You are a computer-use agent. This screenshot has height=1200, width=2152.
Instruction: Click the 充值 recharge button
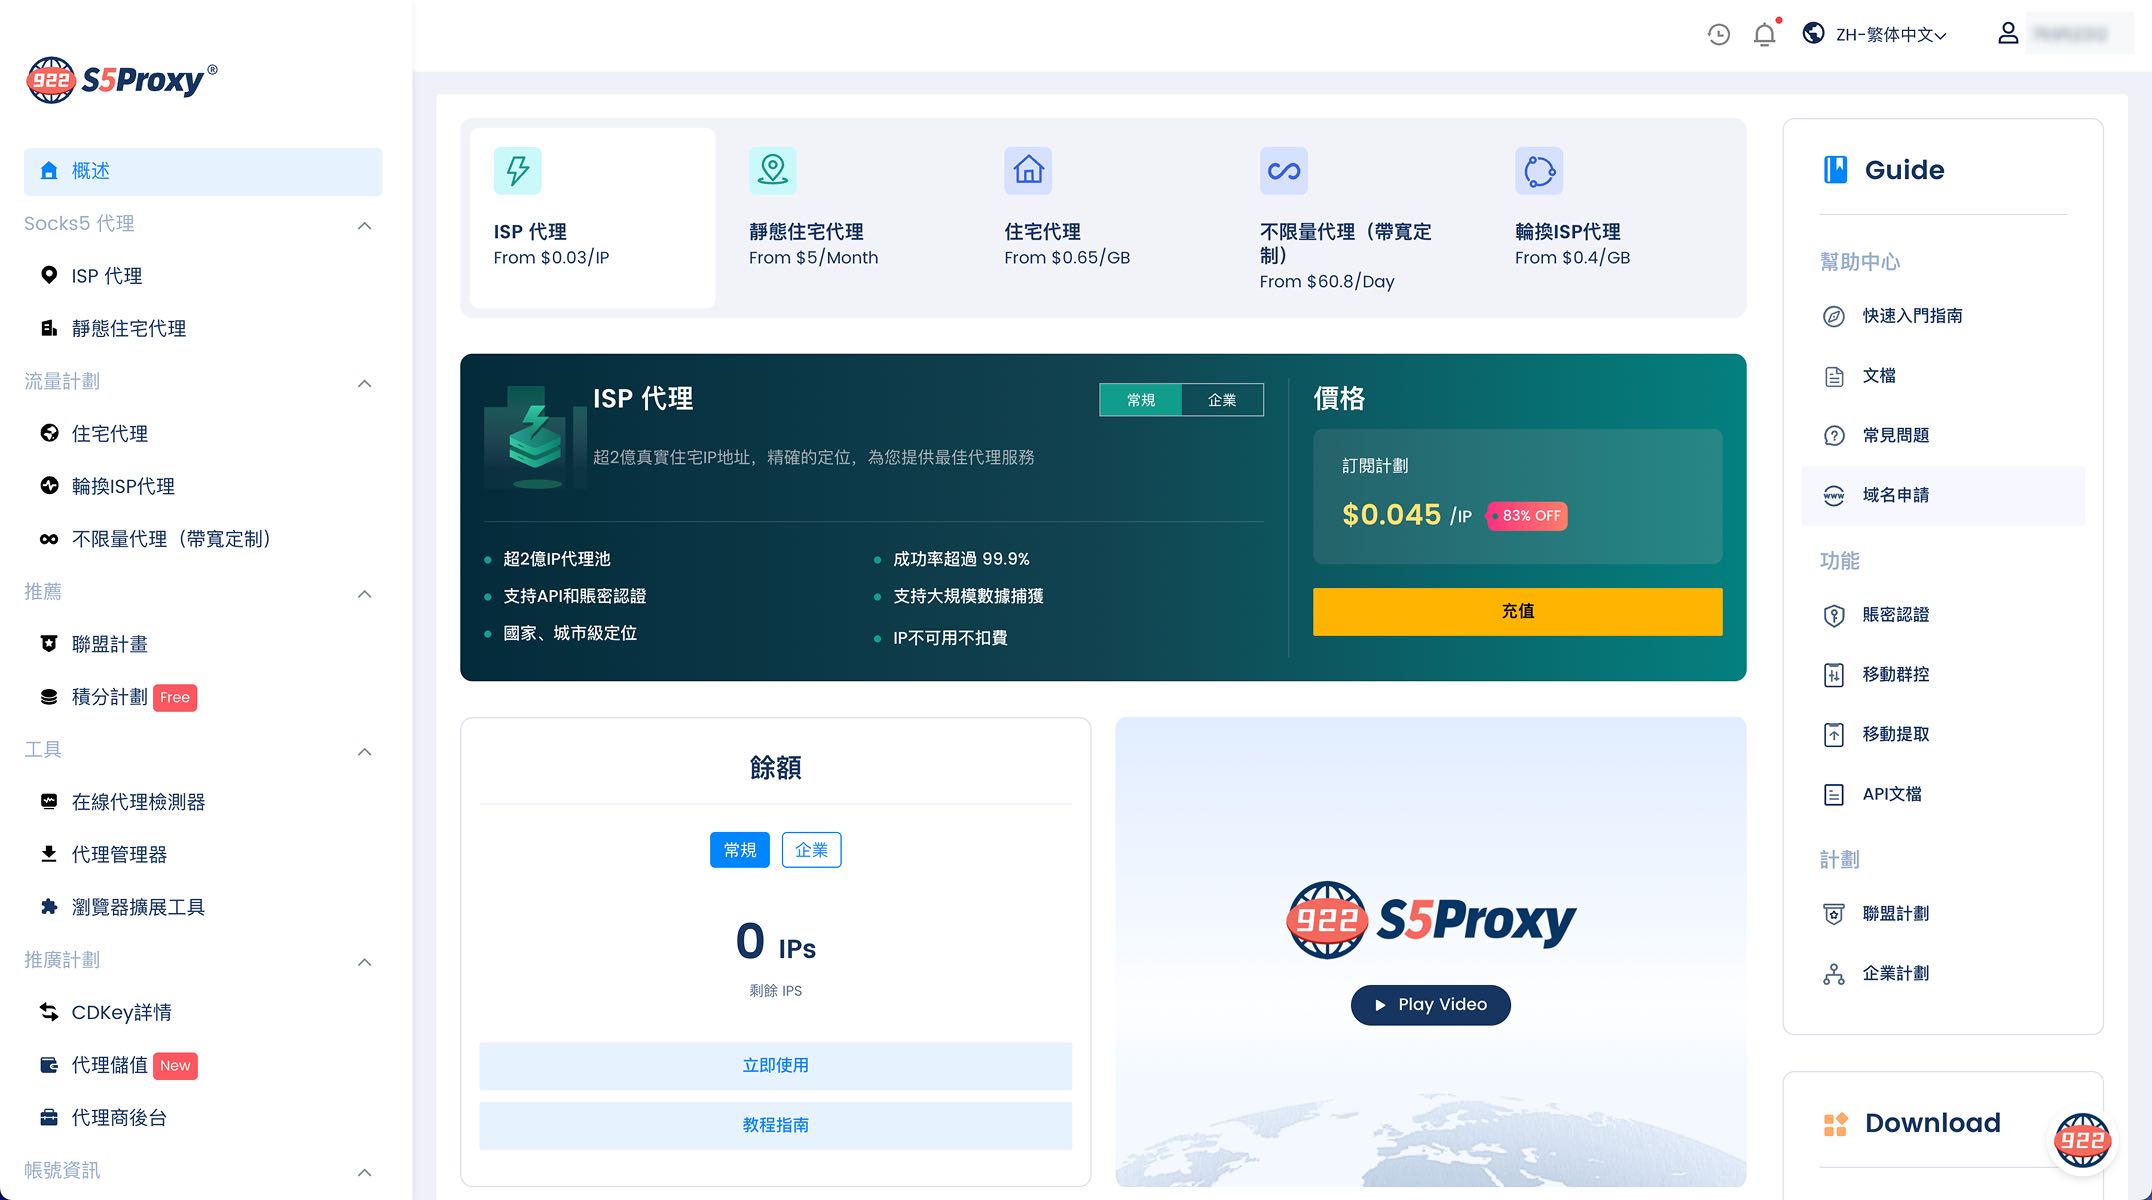click(x=1517, y=611)
